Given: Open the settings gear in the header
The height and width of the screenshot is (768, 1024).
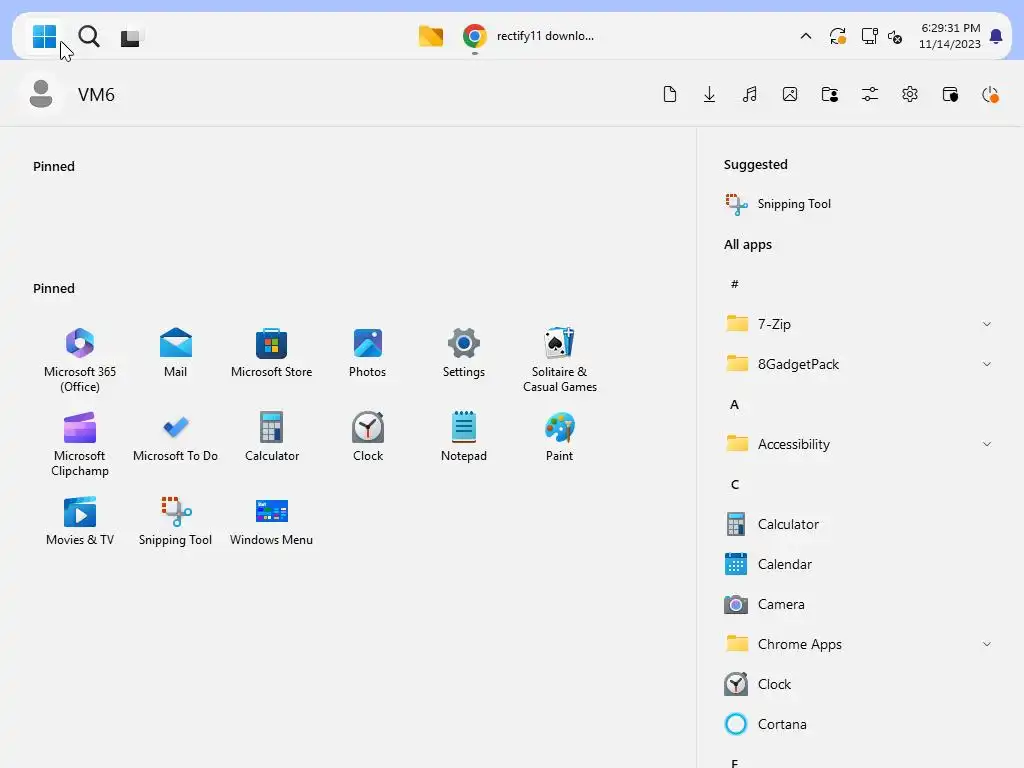Looking at the screenshot, I should tap(910, 95).
